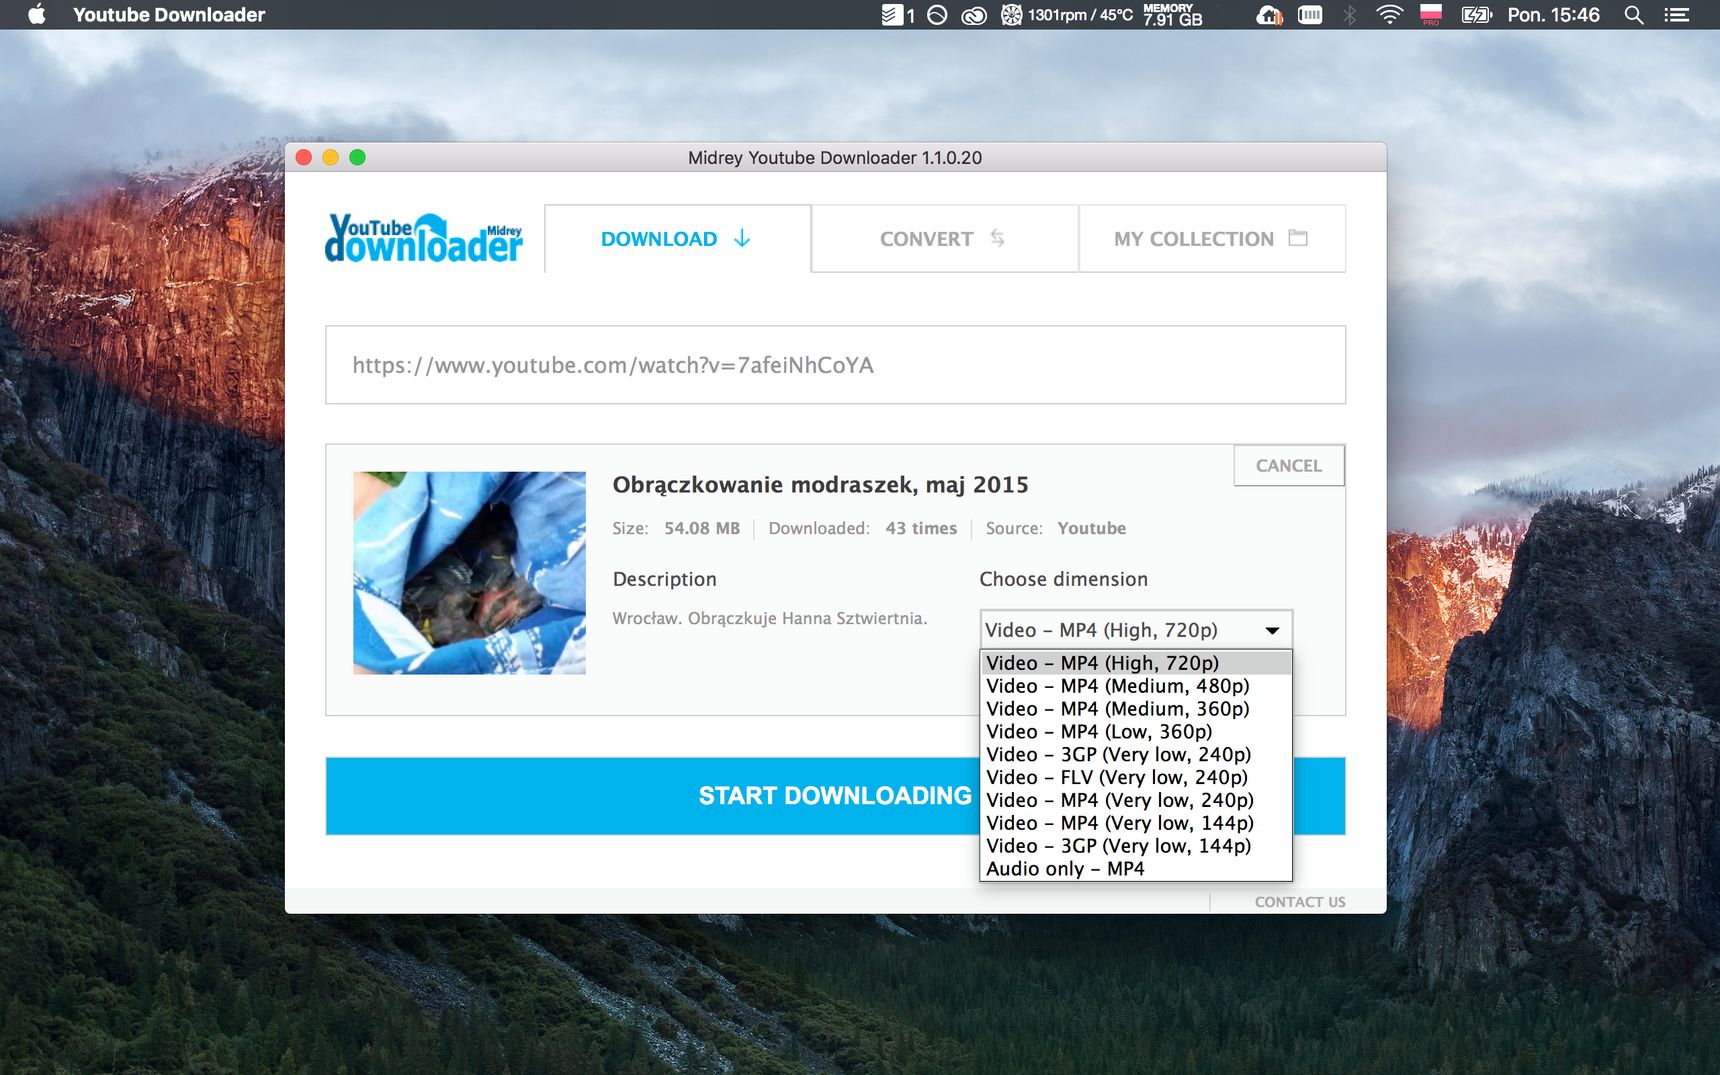Click the Source Youtube text

(1056, 528)
